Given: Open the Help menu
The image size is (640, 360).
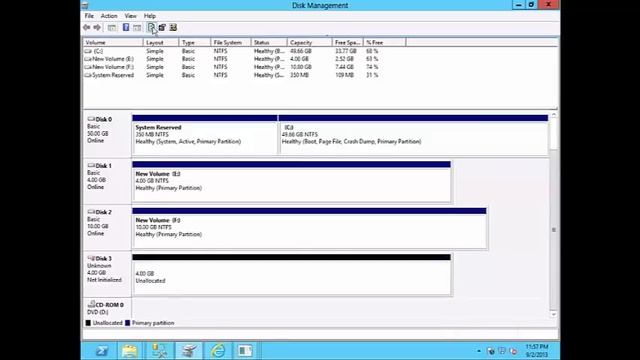Looking at the screenshot, I should pyautogui.click(x=150, y=16).
